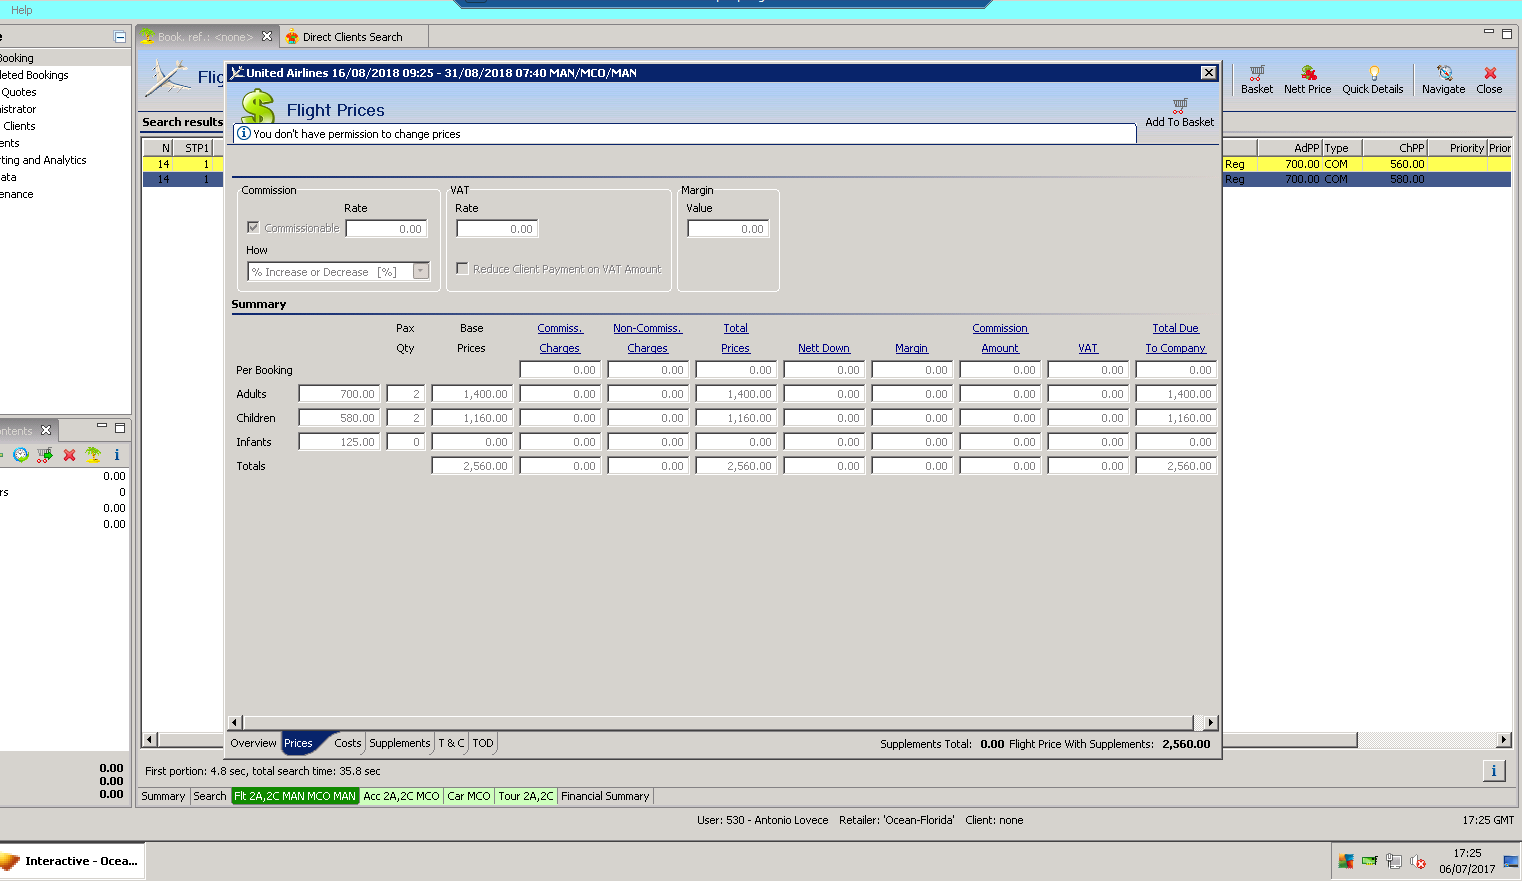Screen dimensions: 1522x881
Task: Click the Nett Down column link
Action: pyautogui.click(x=823, y=348)
